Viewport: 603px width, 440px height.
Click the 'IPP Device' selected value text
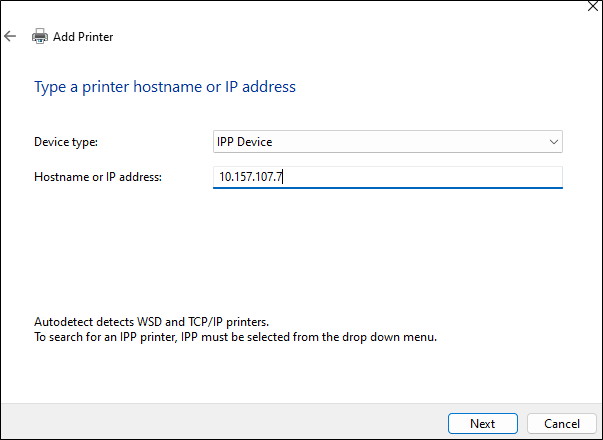(x=244, y=142)
